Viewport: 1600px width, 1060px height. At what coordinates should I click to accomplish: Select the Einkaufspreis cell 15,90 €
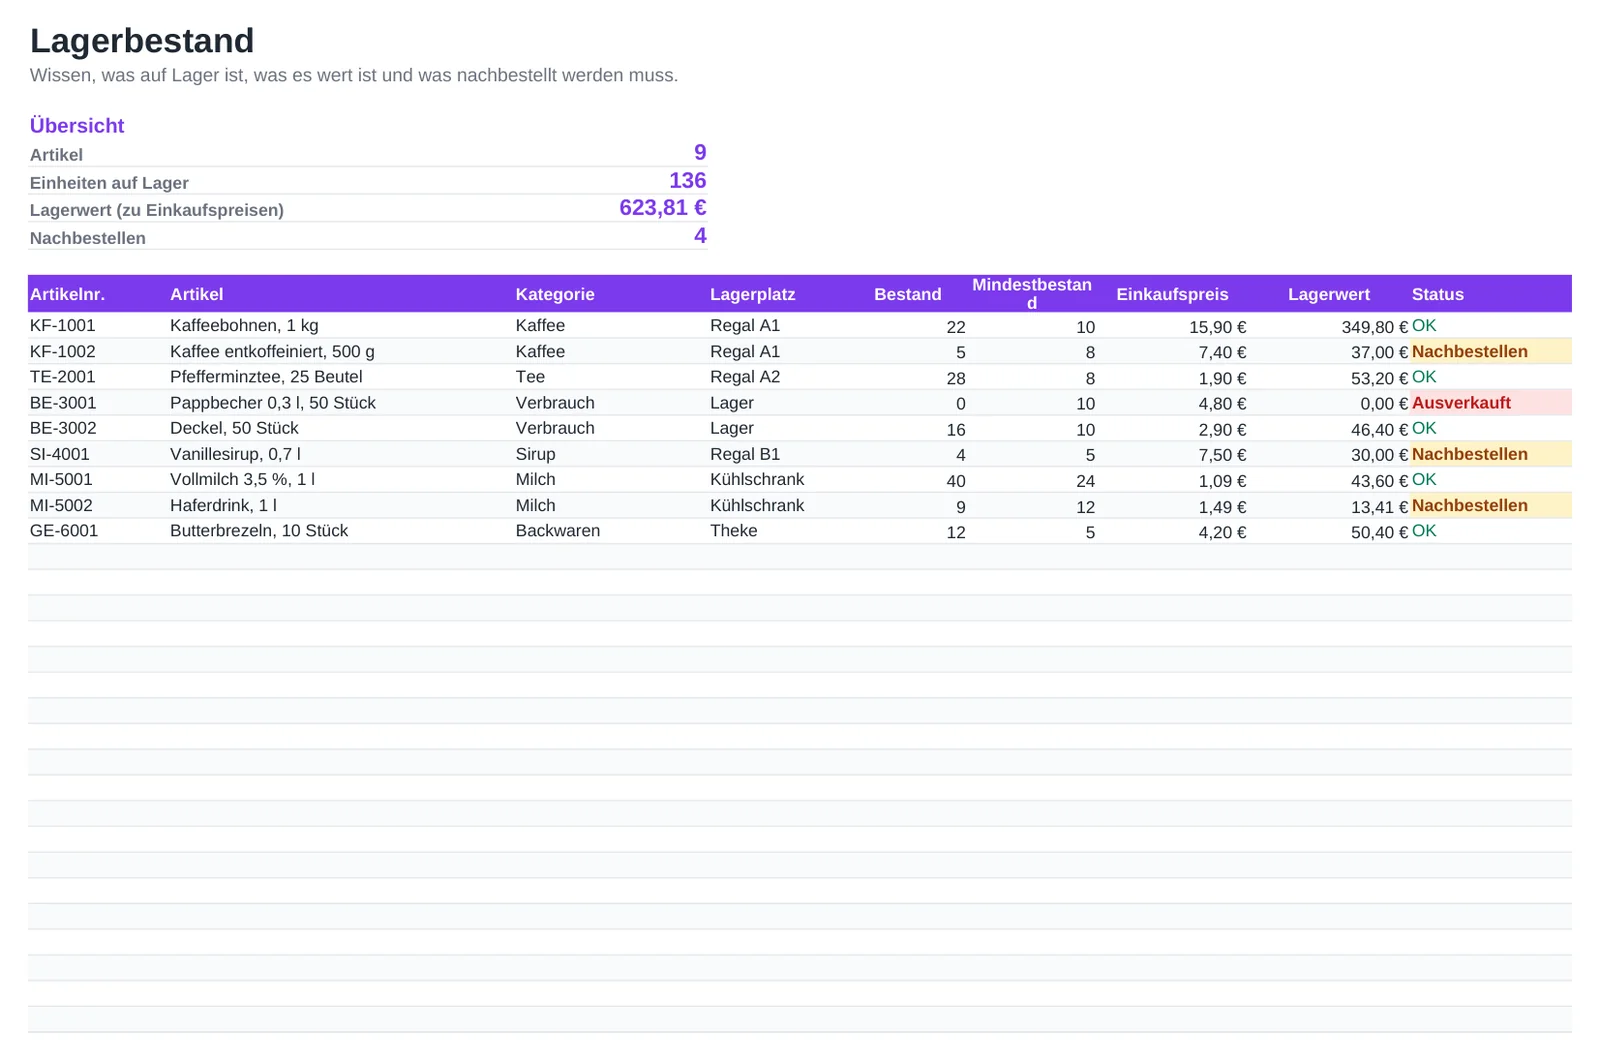[1218, 327]
